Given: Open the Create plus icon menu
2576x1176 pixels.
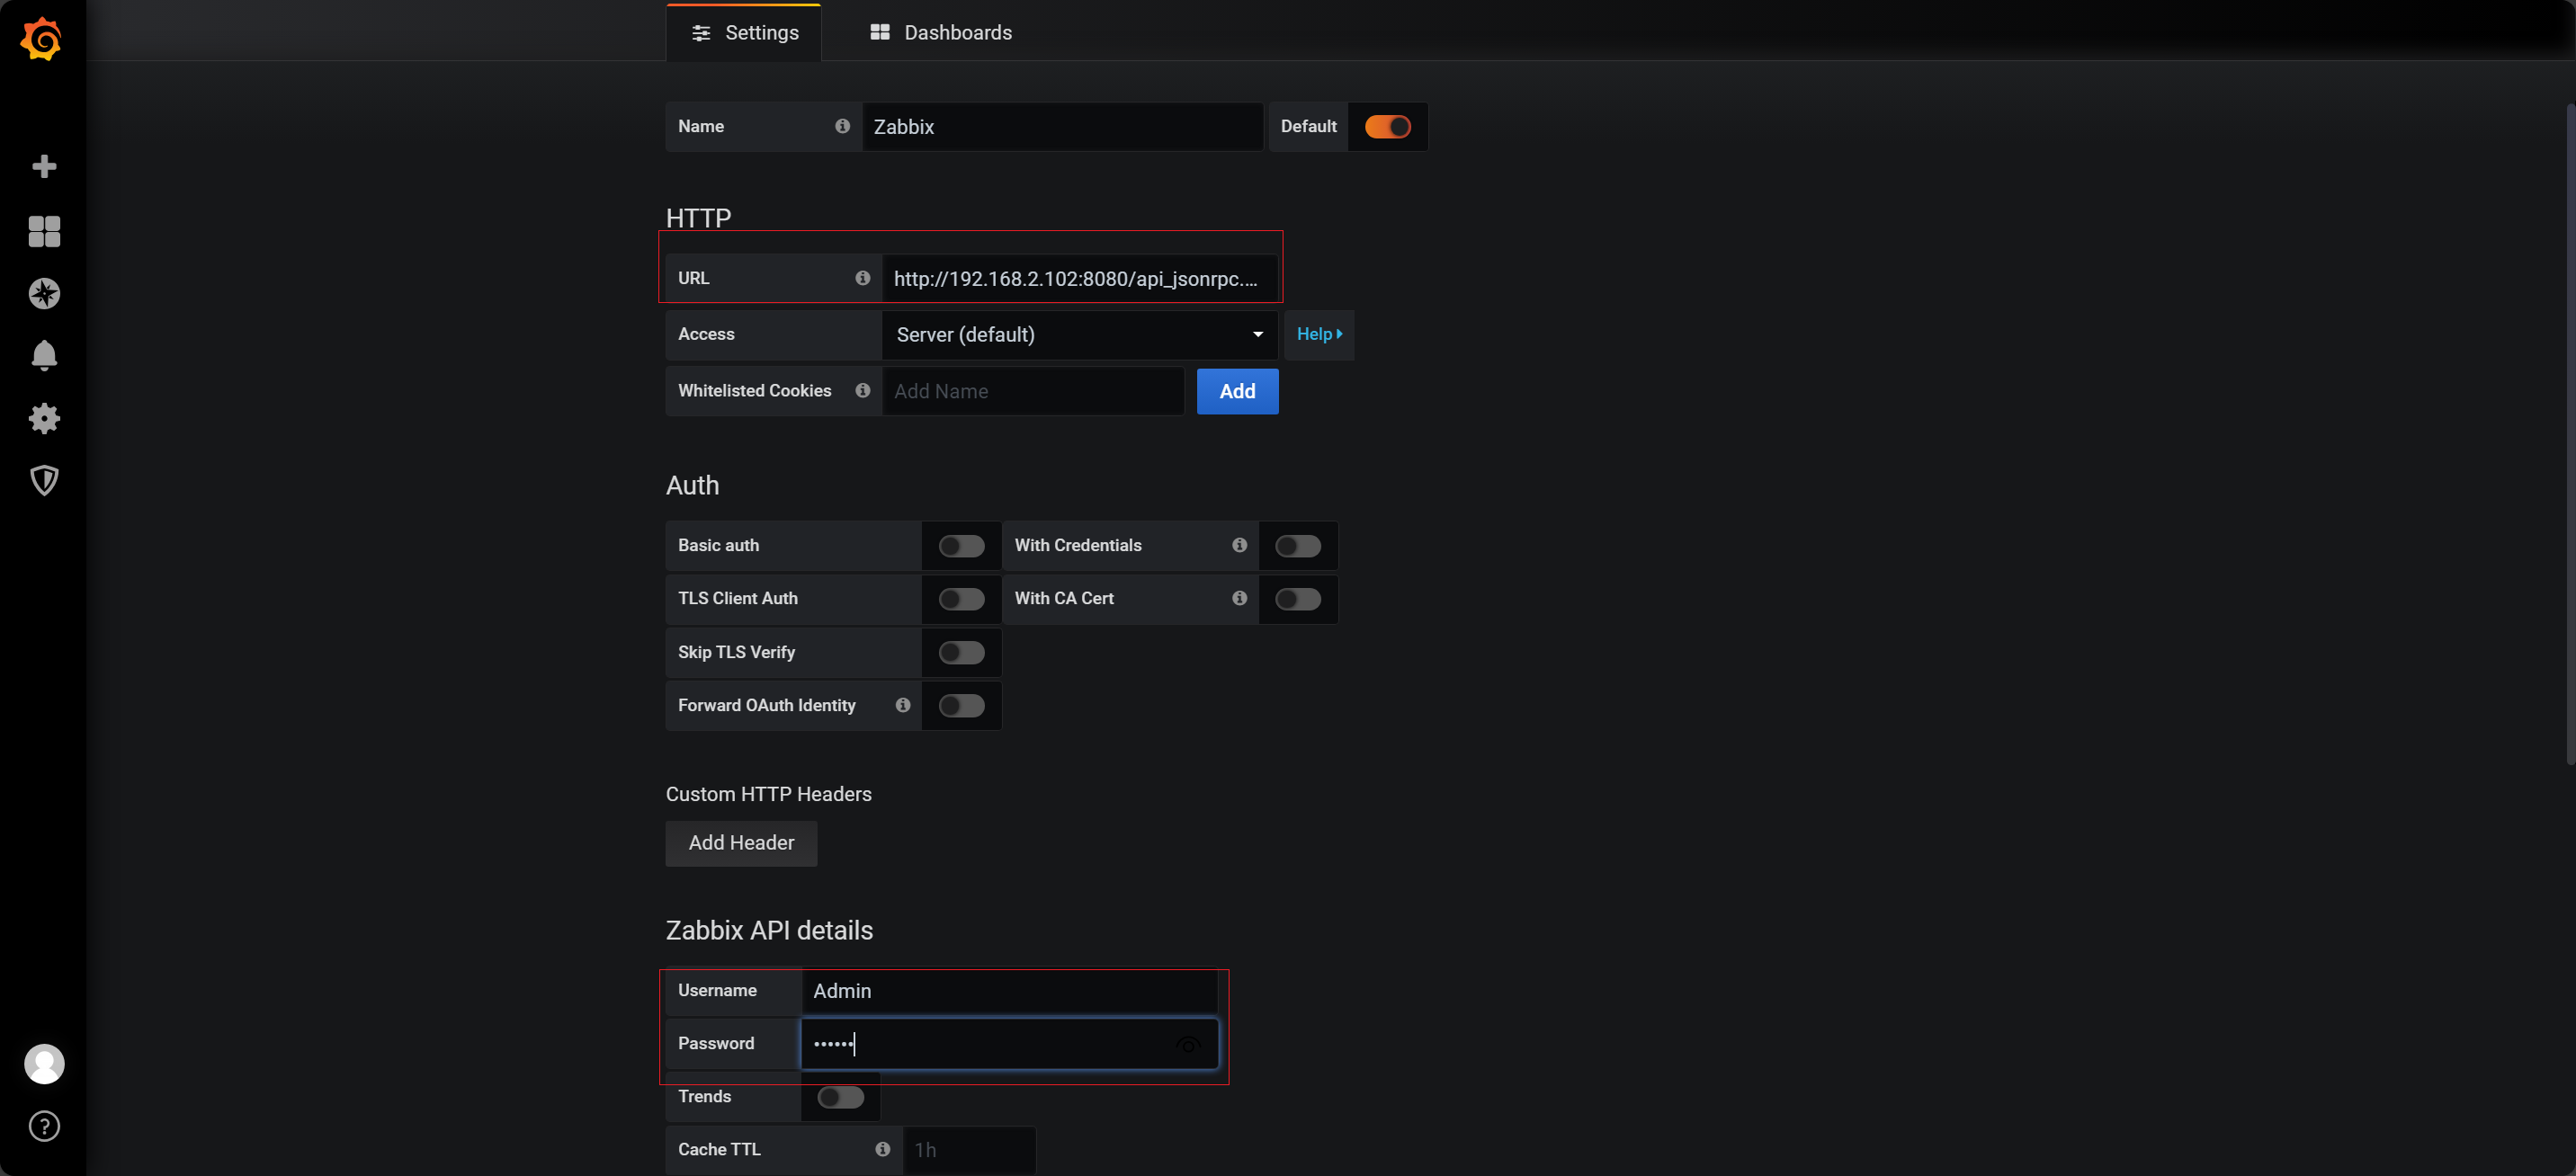Looking at the screenshot, I should point(44,166).
